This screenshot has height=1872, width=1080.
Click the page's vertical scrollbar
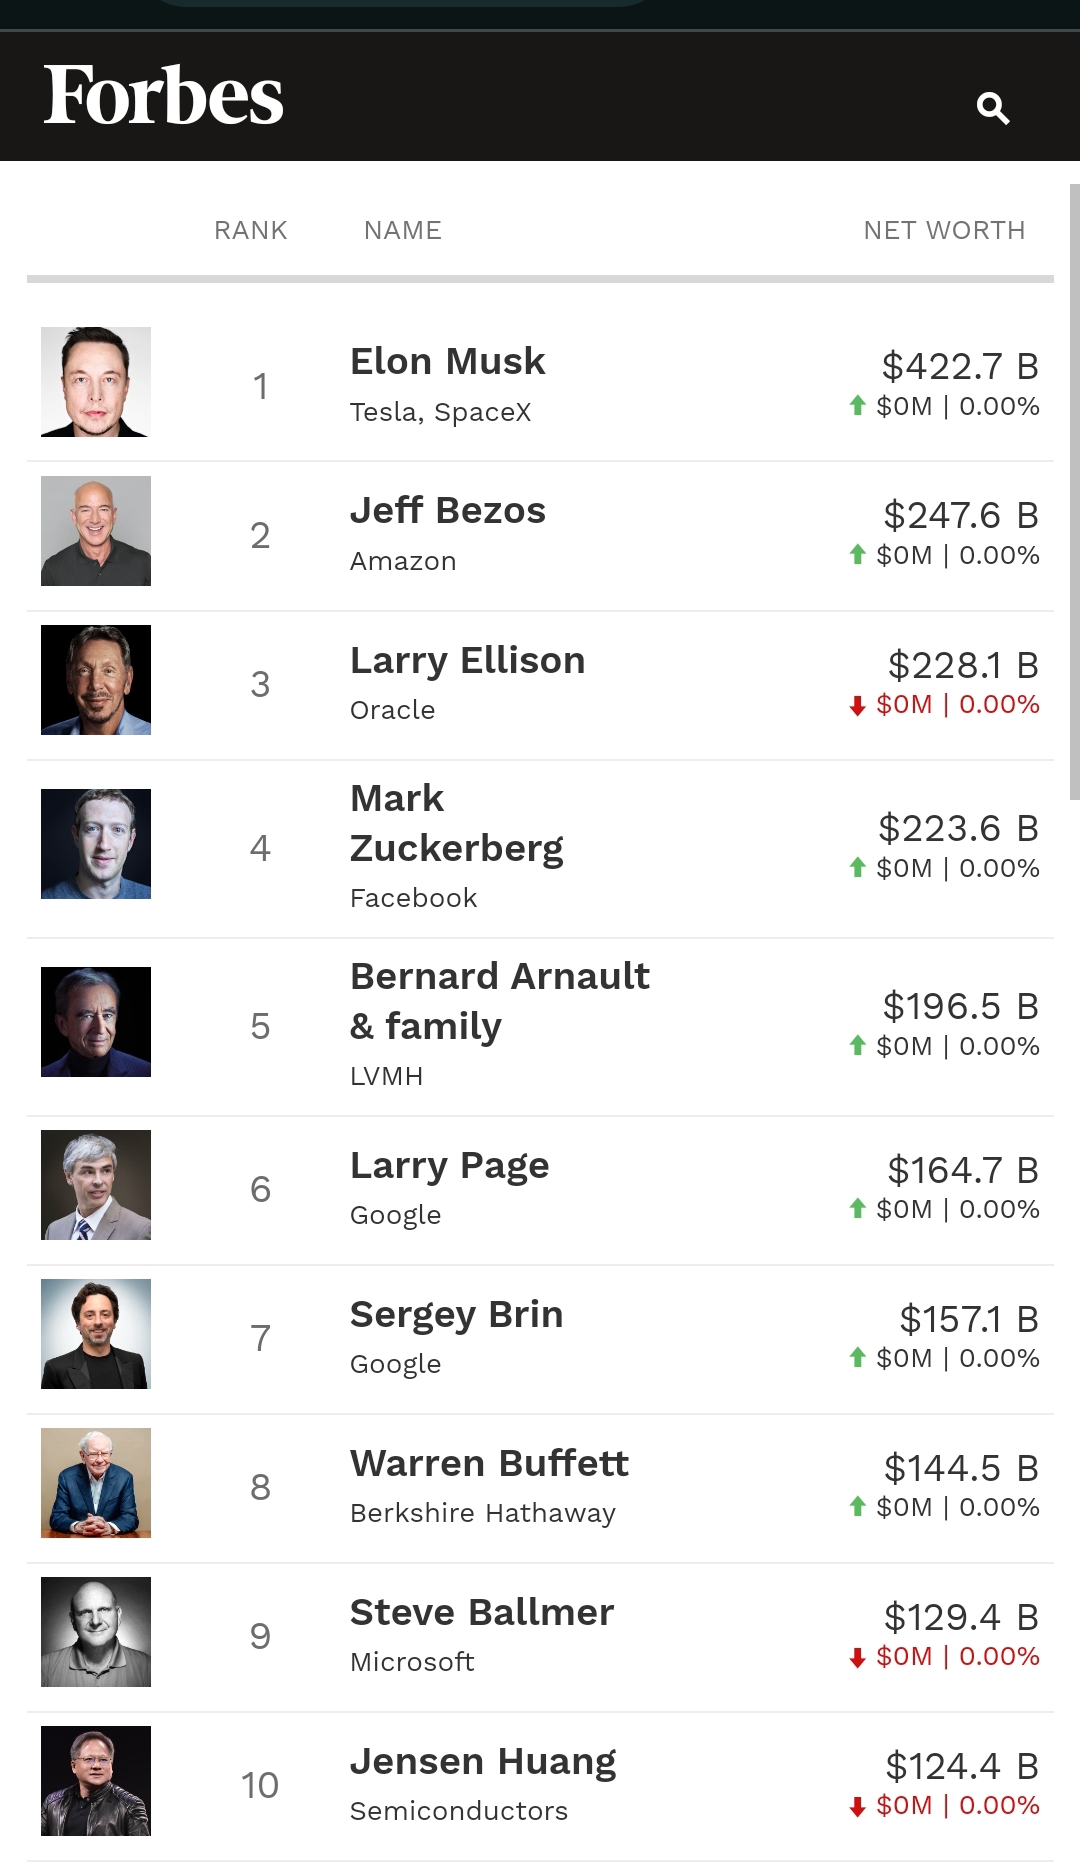point(1074,490)
